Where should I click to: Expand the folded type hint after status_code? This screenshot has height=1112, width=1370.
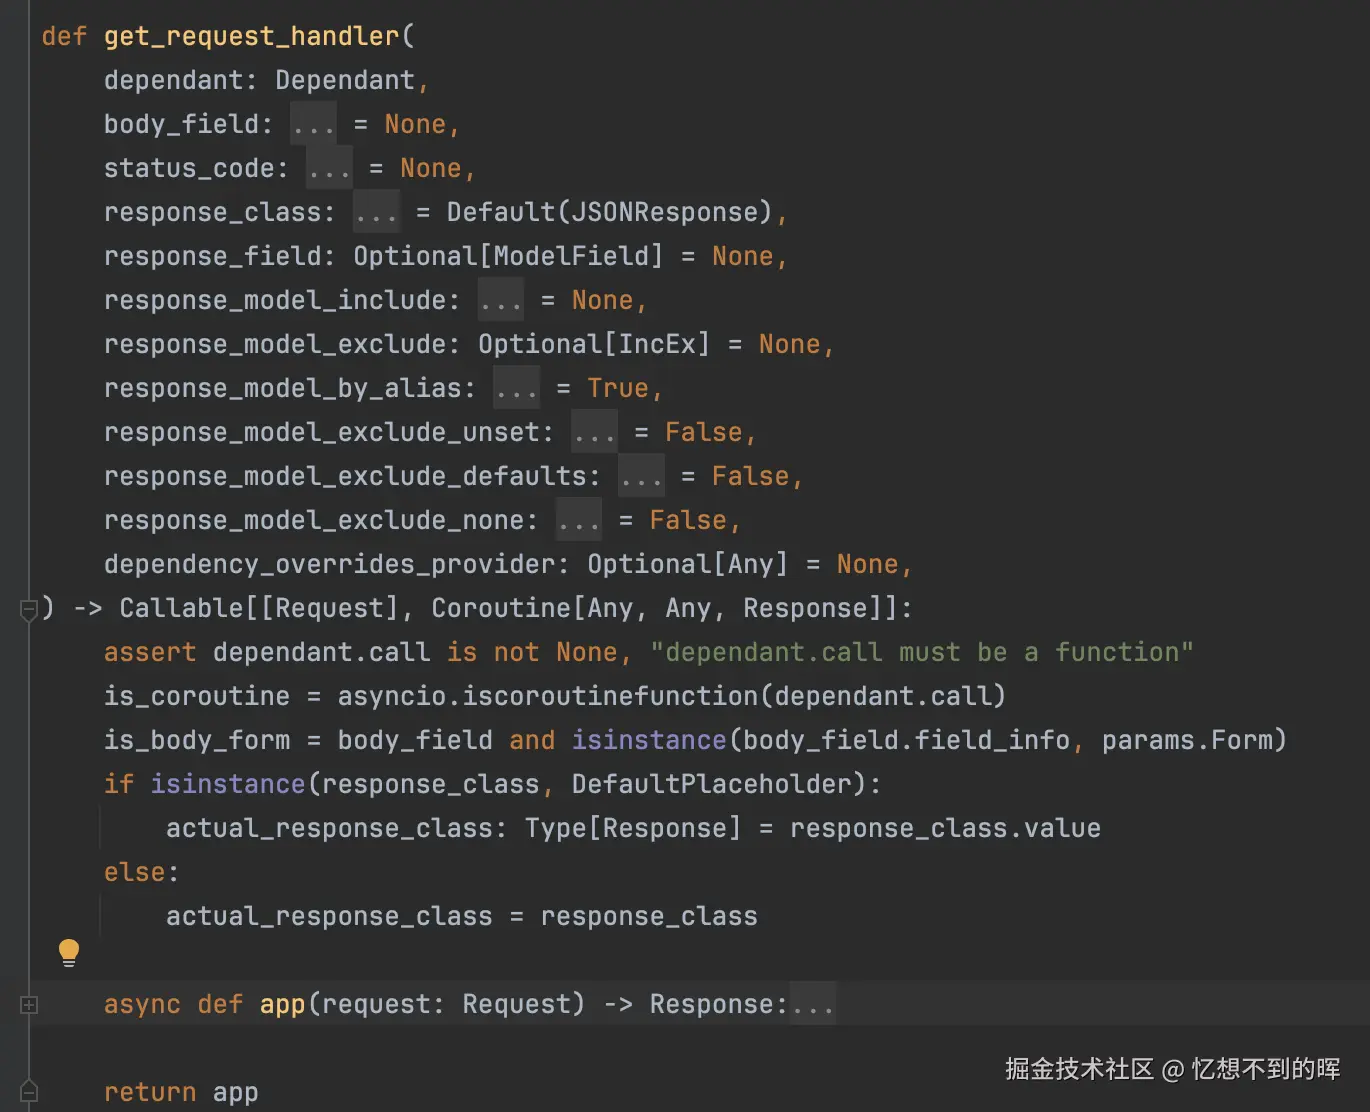click(x=329, y=169)
